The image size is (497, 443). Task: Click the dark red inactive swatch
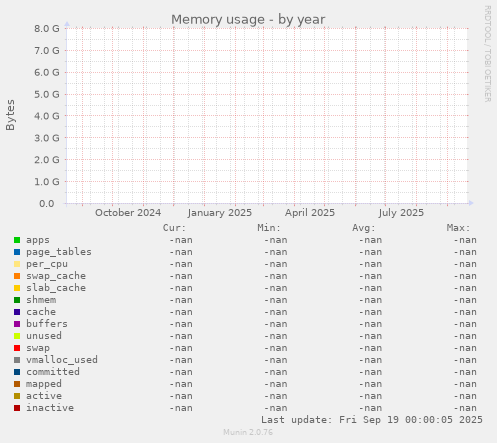(x=17, y=408)
